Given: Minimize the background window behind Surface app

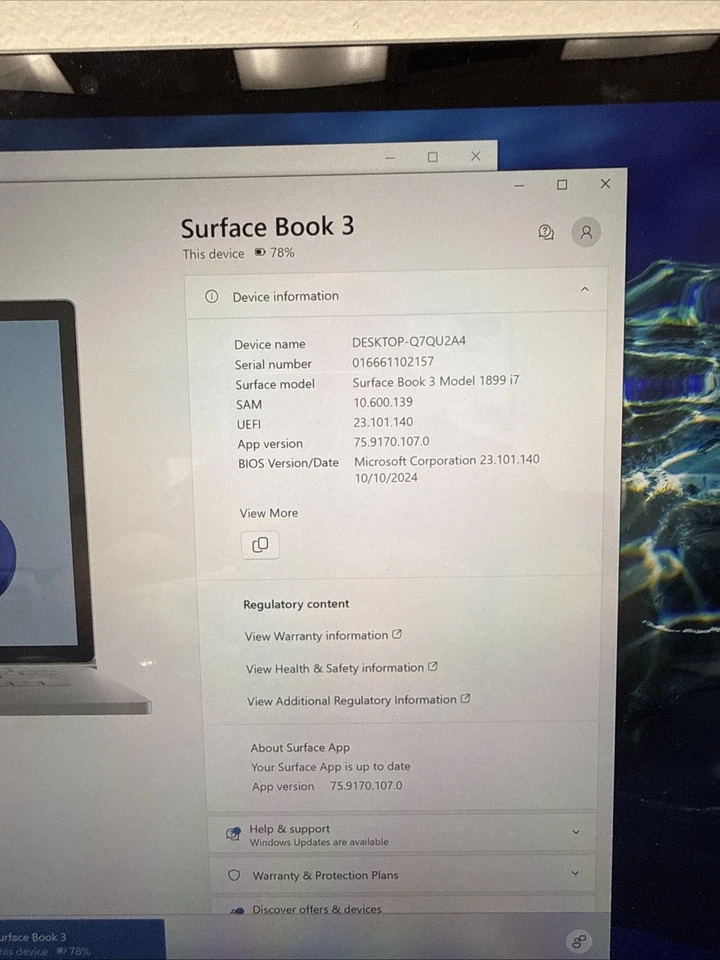Looking at the screenshot, I should [389, 158].
